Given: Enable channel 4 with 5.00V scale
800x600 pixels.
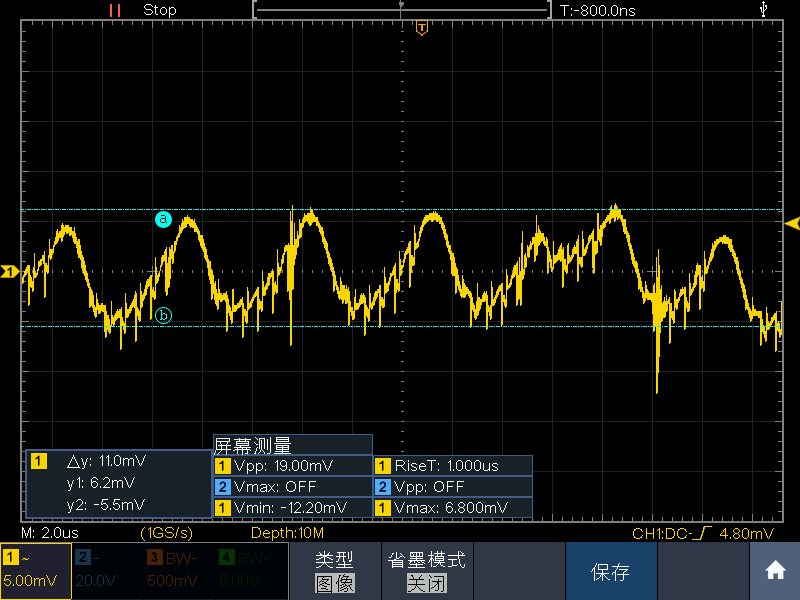Looking at the screenshot, I should pos(252,571).
